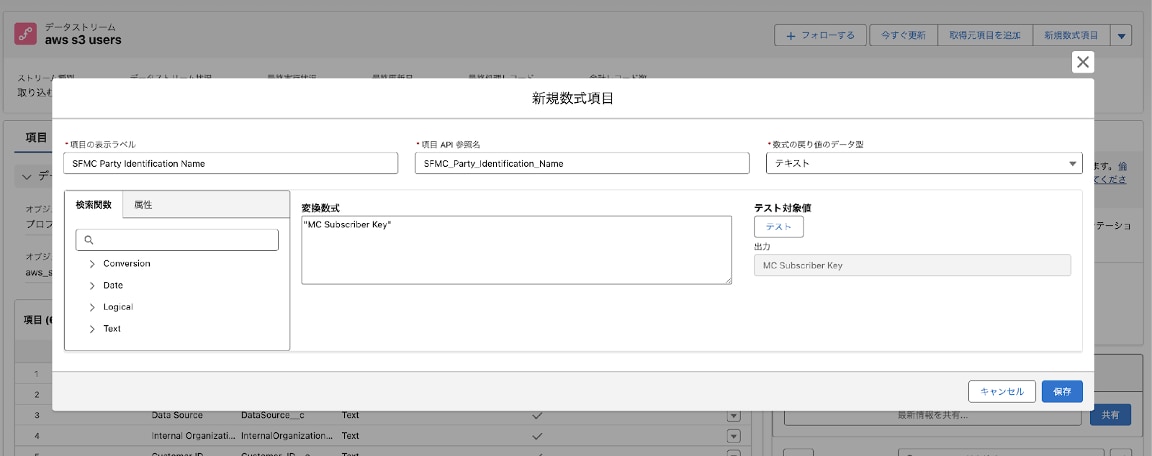
Task: Open the header actions dropdown arrow next to 新規数式項目
Action: [x=1121, y=35]
